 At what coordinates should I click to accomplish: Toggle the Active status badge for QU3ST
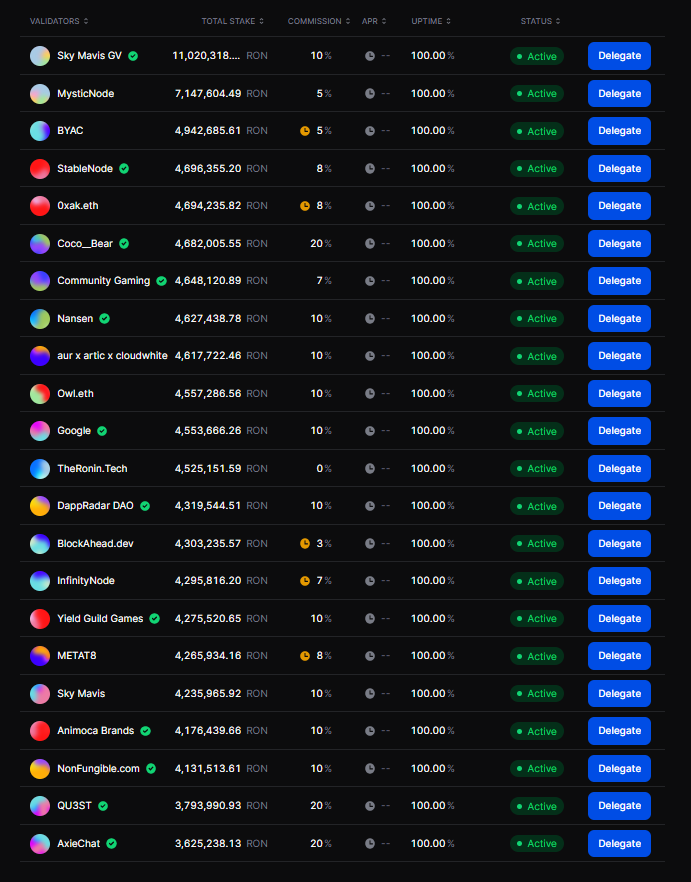[537, 806]
